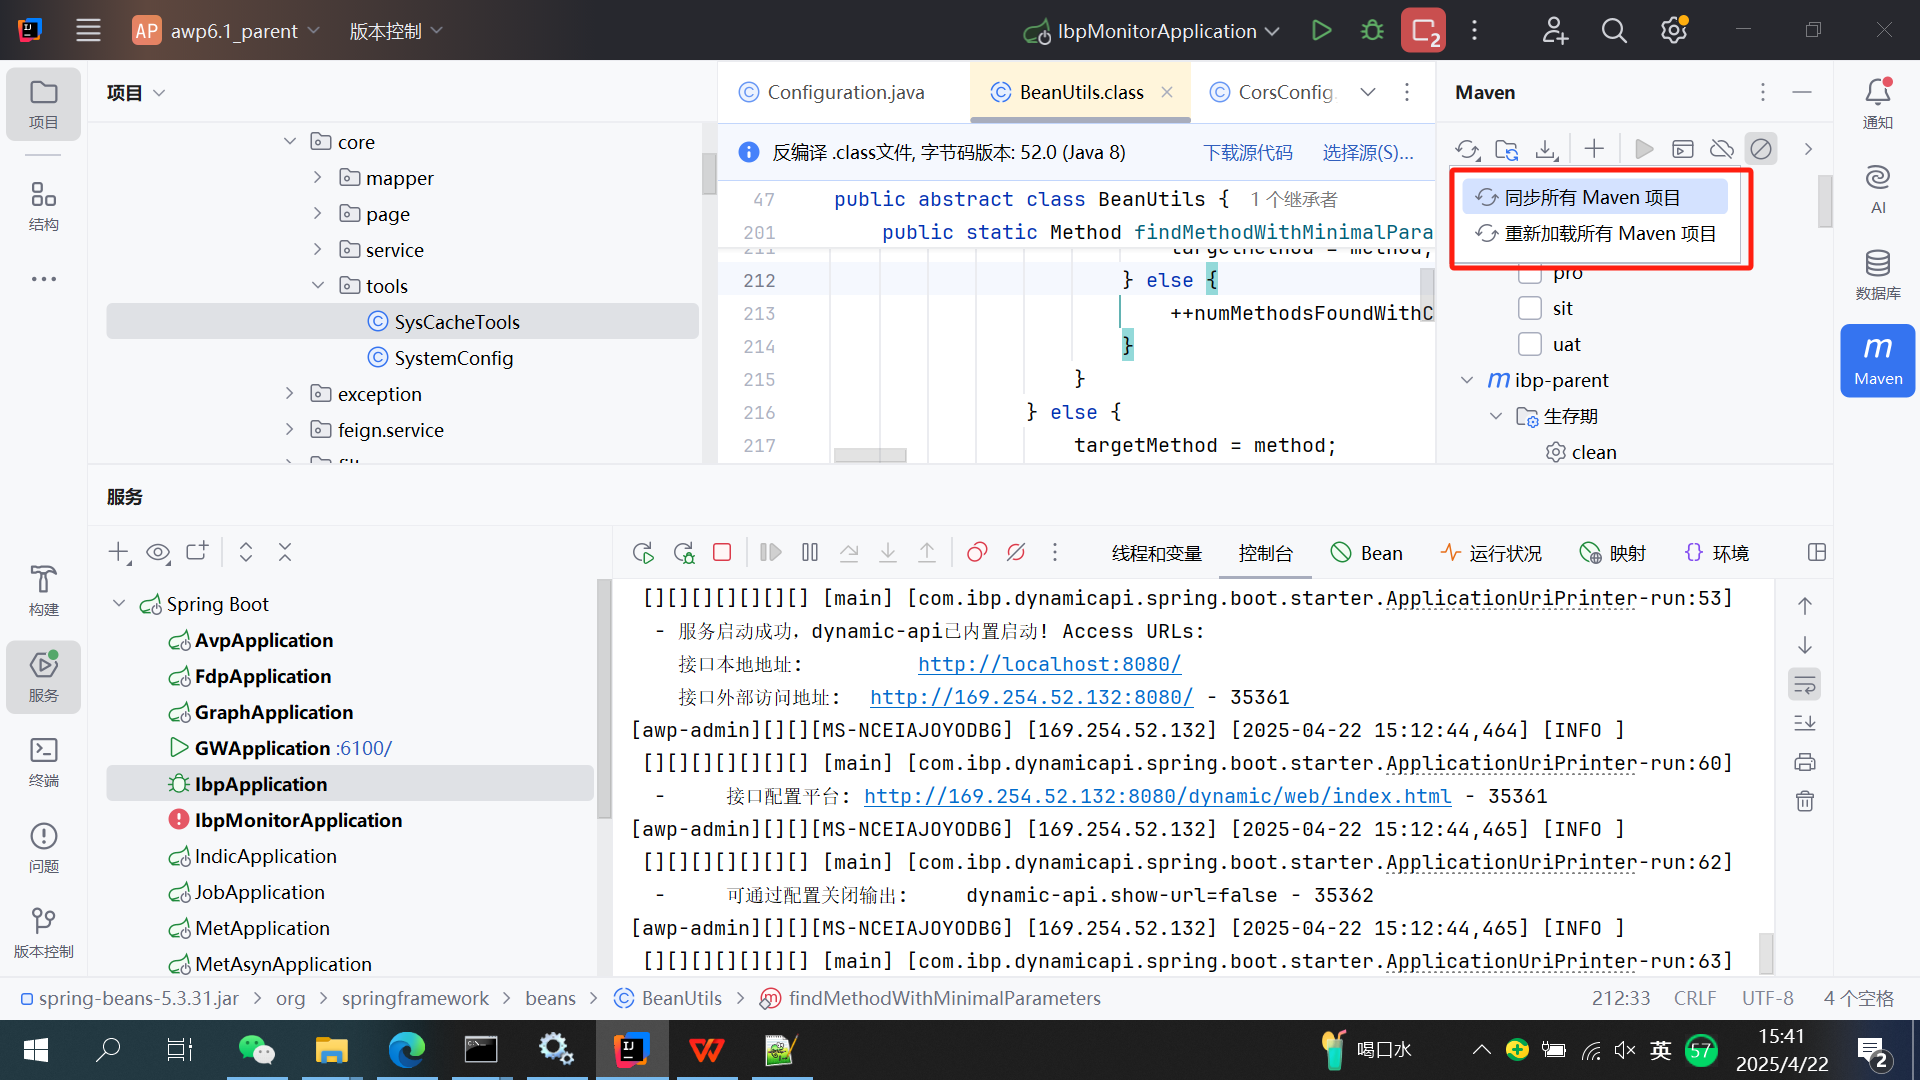Click Maven download sources icon
Viewport: 1920px width, 1080px height.
(x=1546, y=149)
